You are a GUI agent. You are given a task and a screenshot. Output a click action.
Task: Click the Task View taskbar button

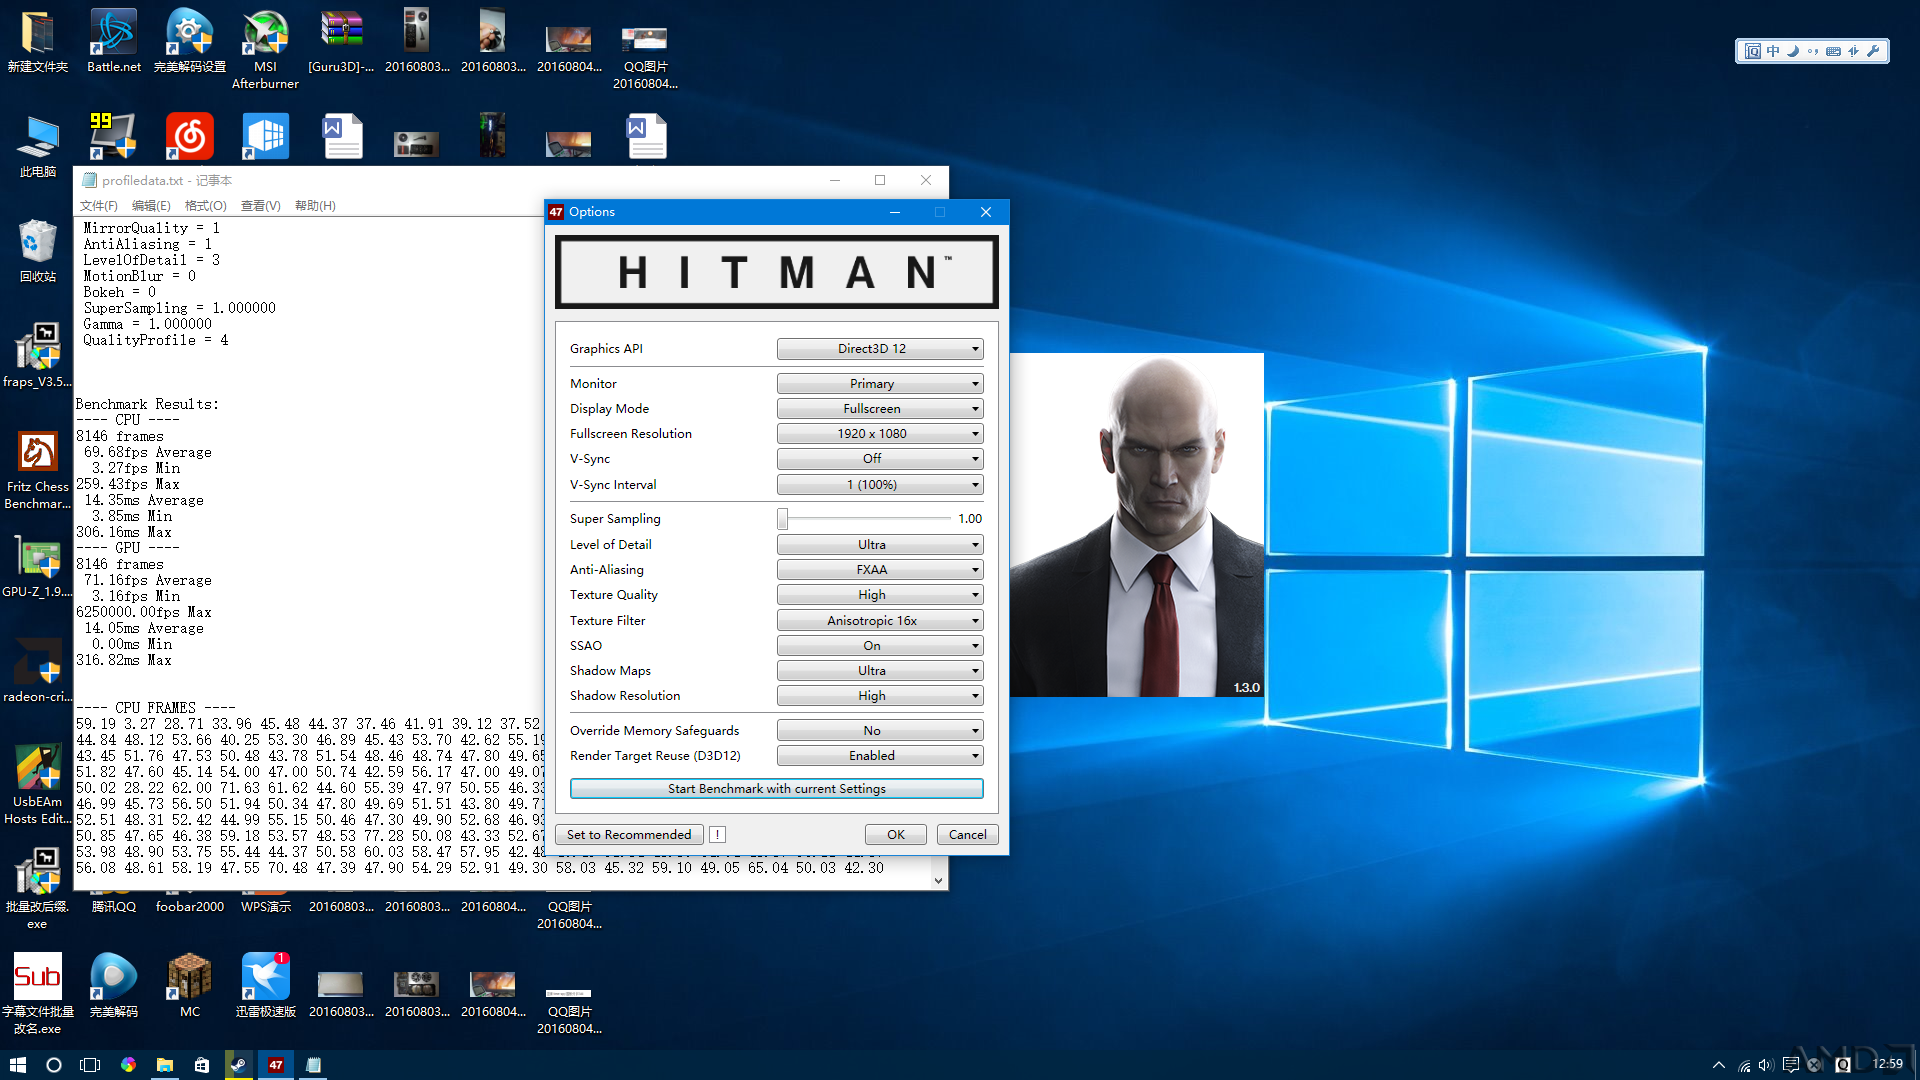click(x=90, y=1065)
